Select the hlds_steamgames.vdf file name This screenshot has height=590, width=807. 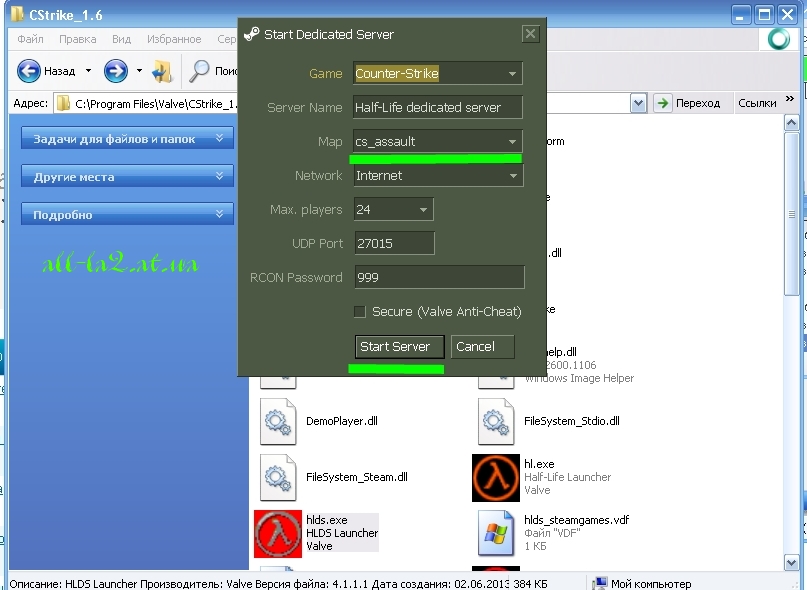click(576, 520)
